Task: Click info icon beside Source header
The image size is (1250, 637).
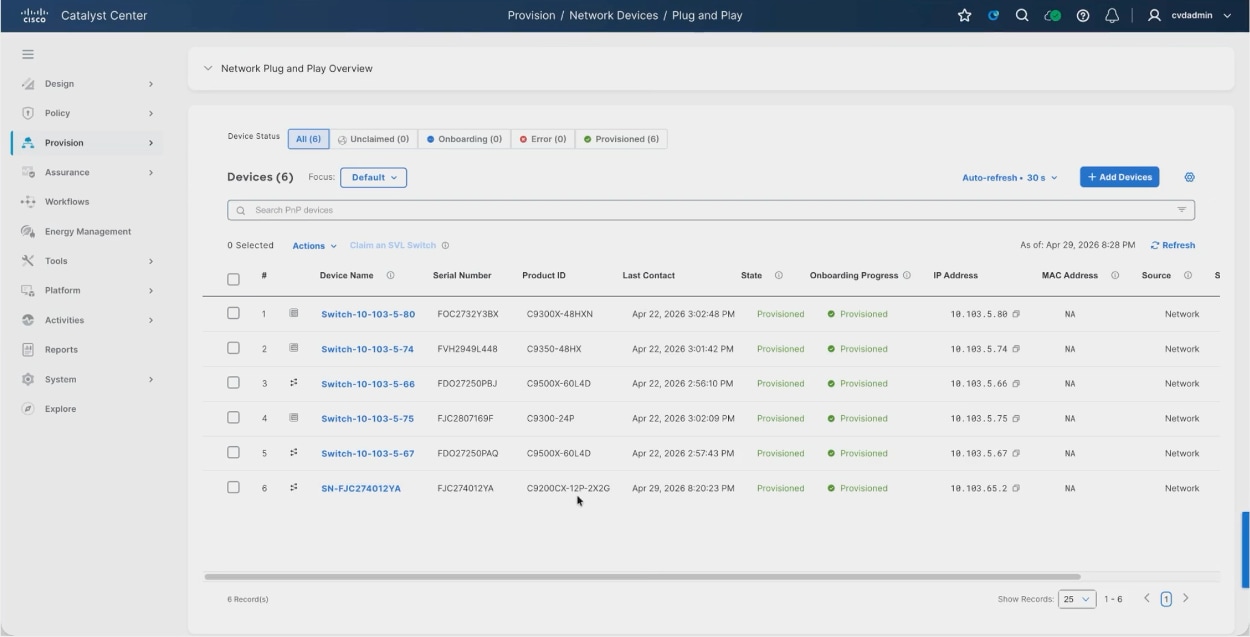Action: [1188, 276]
